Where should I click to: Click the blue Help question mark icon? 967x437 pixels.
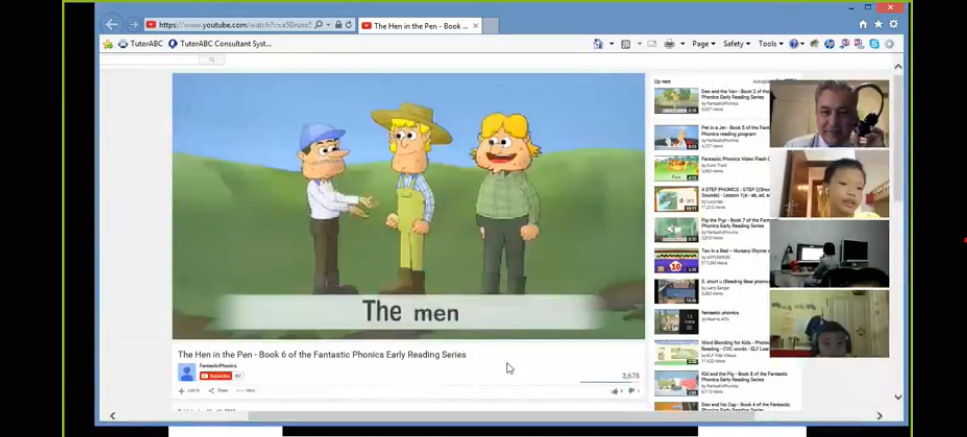tap(794, 44)
